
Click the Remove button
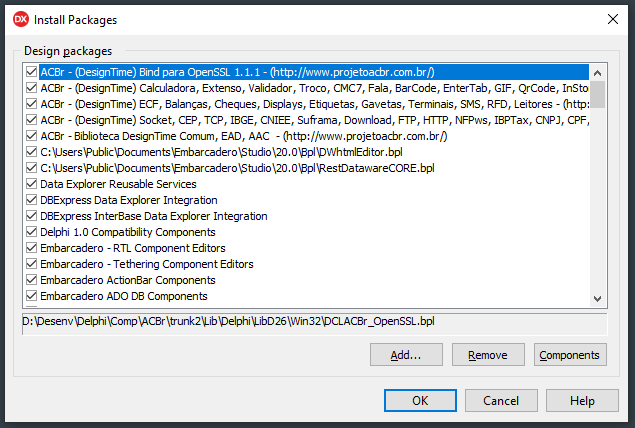coord(488,355)
